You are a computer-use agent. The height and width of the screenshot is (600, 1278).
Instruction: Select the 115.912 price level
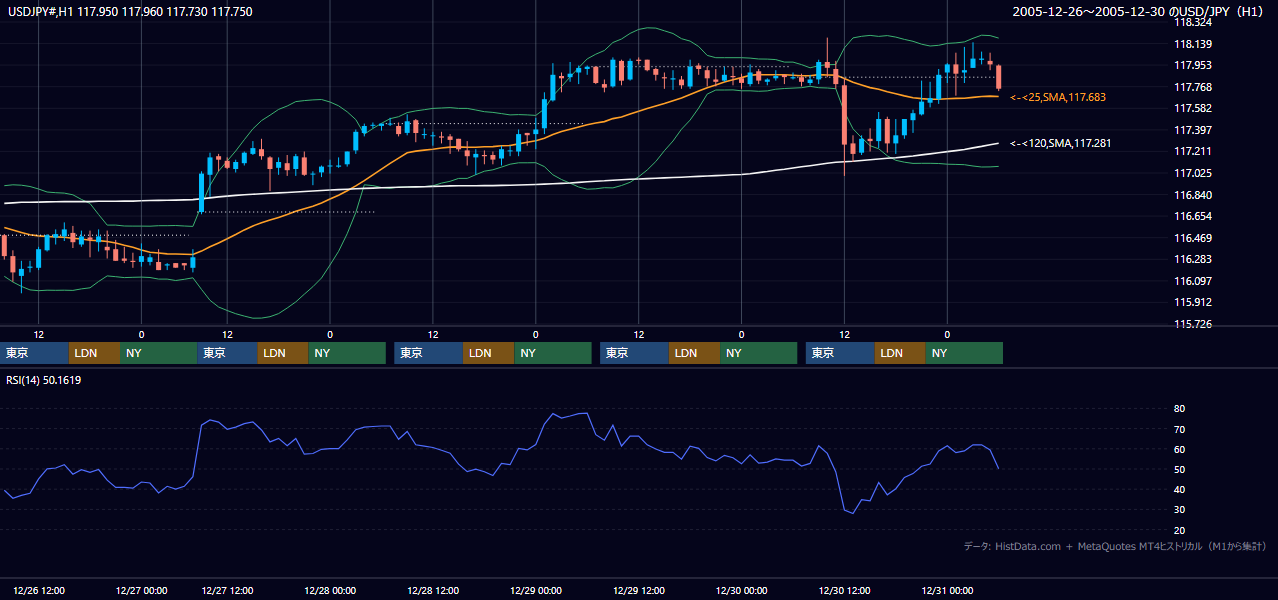pyautogui.click(x=1194, y=302)
